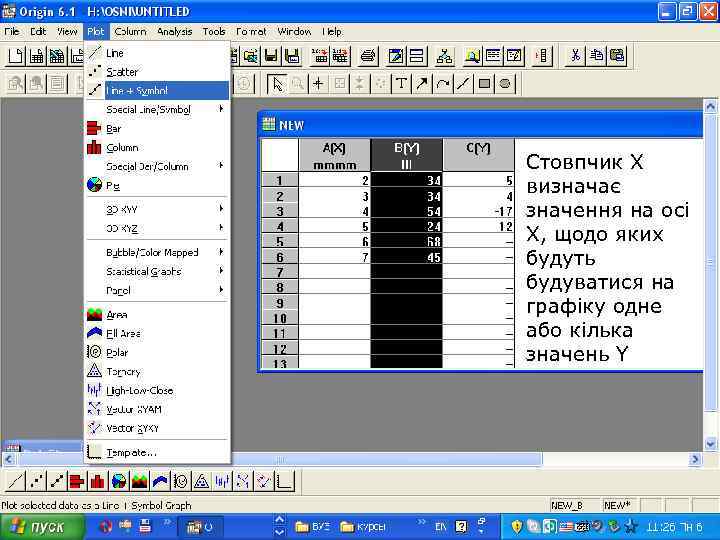Click the Copy toolbar icon
This screenshot has height=540, width=720.
(x=596, y=56)
